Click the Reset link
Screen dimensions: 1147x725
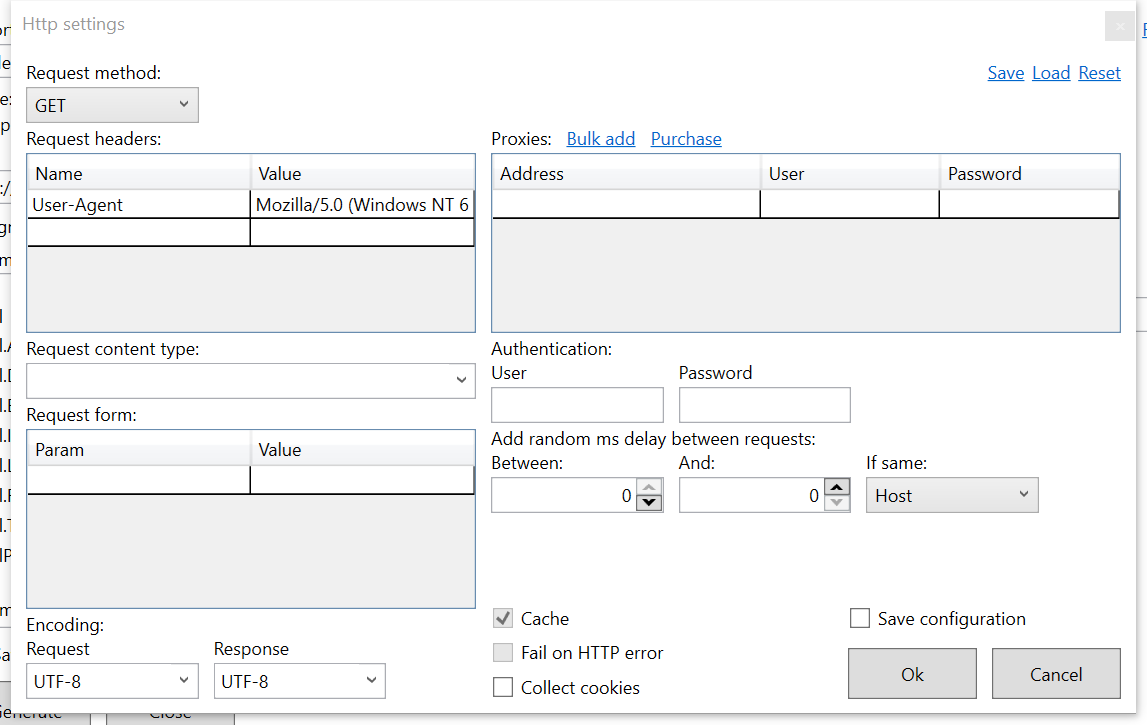1099,73
